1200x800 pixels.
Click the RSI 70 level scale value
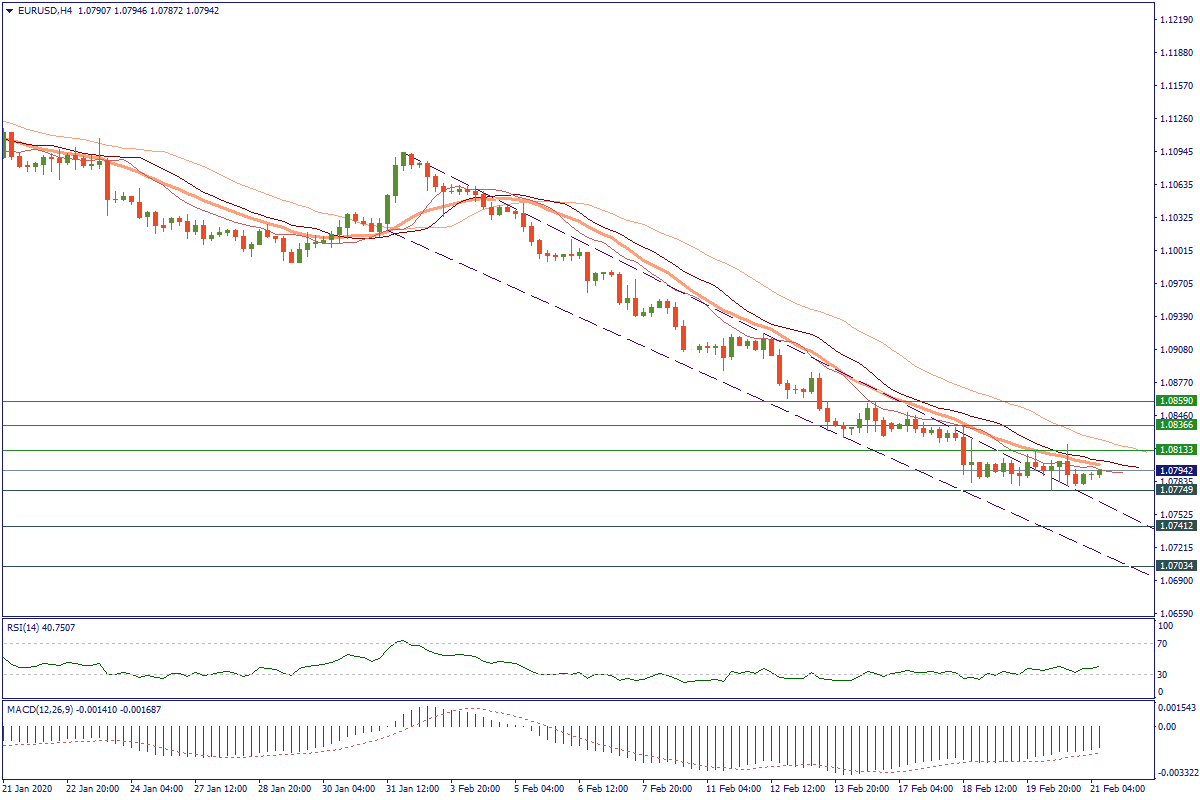click(x=1164, y=643)
